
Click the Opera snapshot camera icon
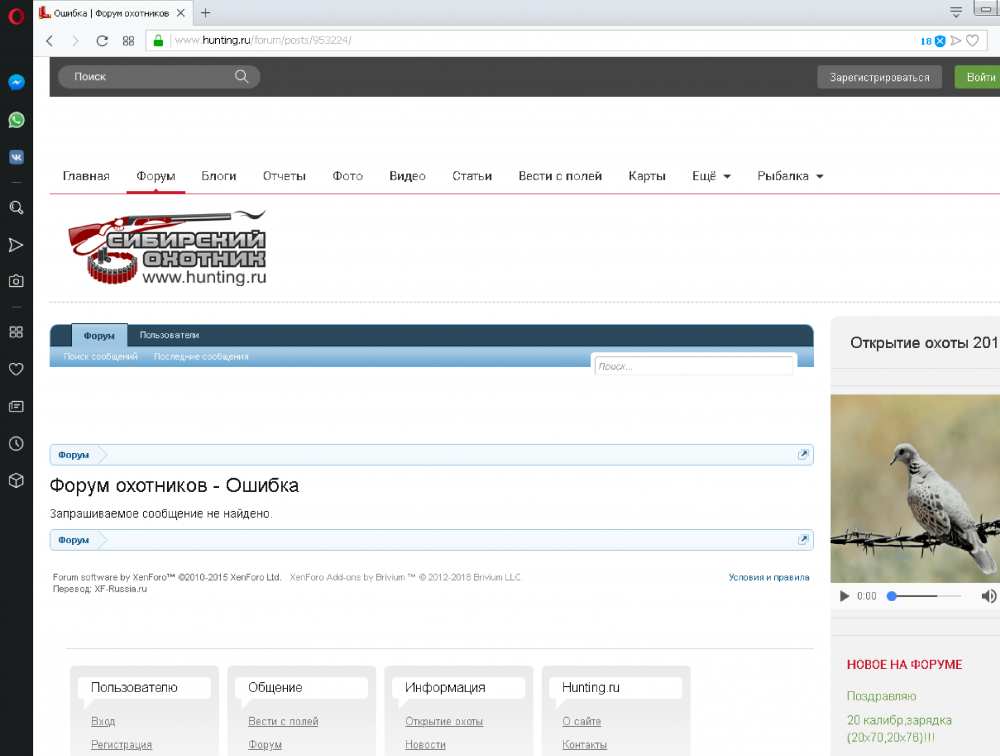click(16, 281)
